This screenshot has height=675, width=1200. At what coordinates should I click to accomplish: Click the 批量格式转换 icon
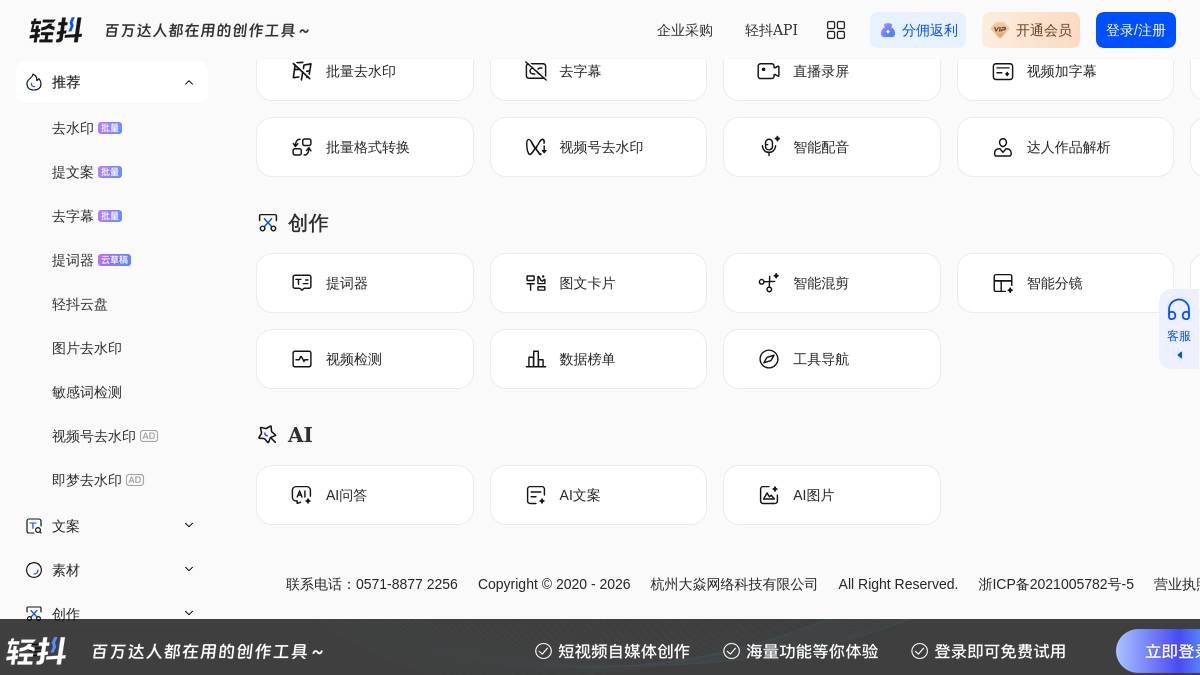pos(302,147)
